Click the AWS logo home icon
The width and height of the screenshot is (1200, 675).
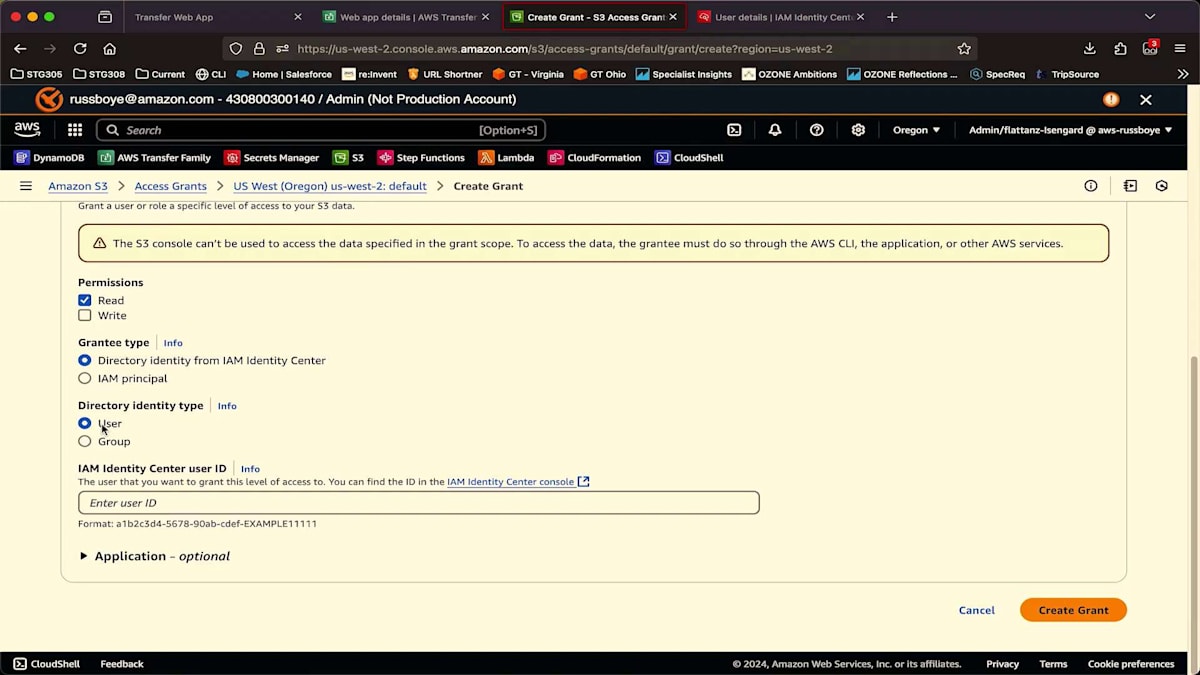[x=27, y=130]
